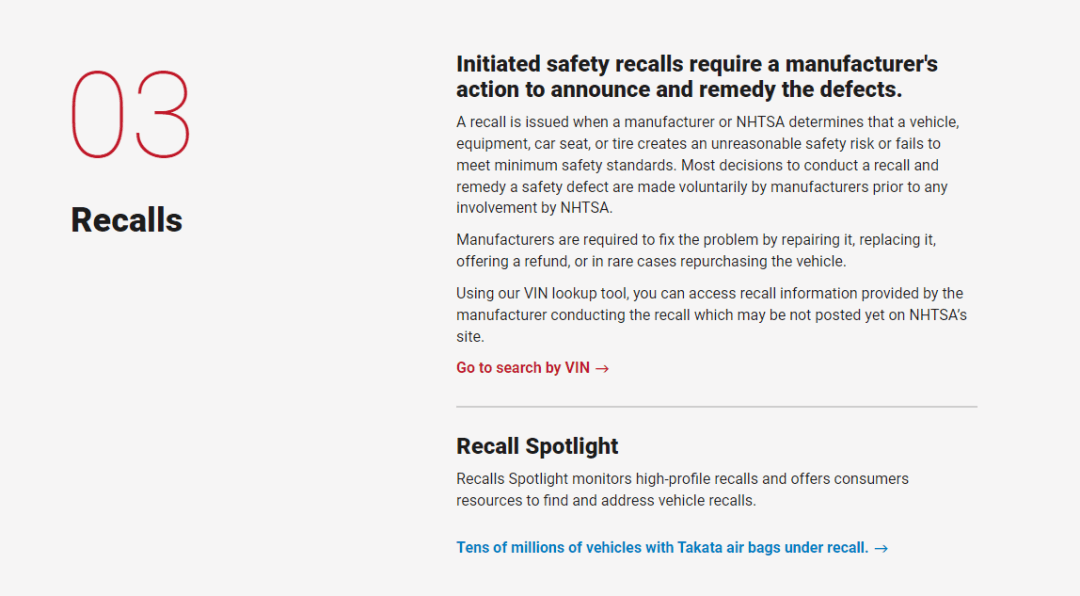This screenshot has height=596, width=1080.
Task: Click paragraph 'Using our VIN lookup tool'
Action: point(712,315)
